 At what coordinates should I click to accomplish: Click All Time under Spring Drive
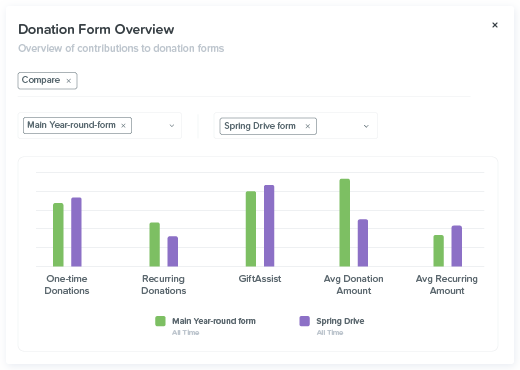330,332
